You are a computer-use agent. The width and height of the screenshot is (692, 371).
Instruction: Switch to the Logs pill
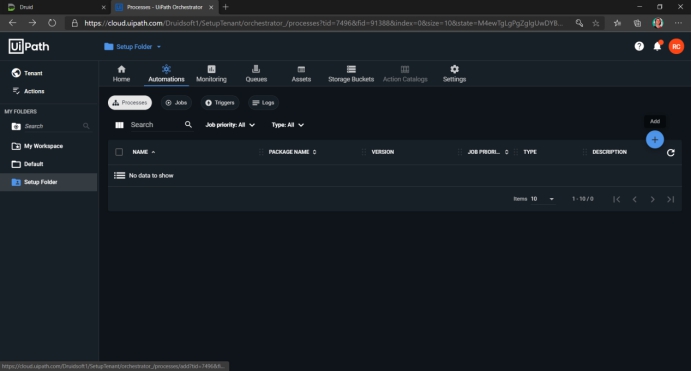pyautogui.click(x=263, y=103)
